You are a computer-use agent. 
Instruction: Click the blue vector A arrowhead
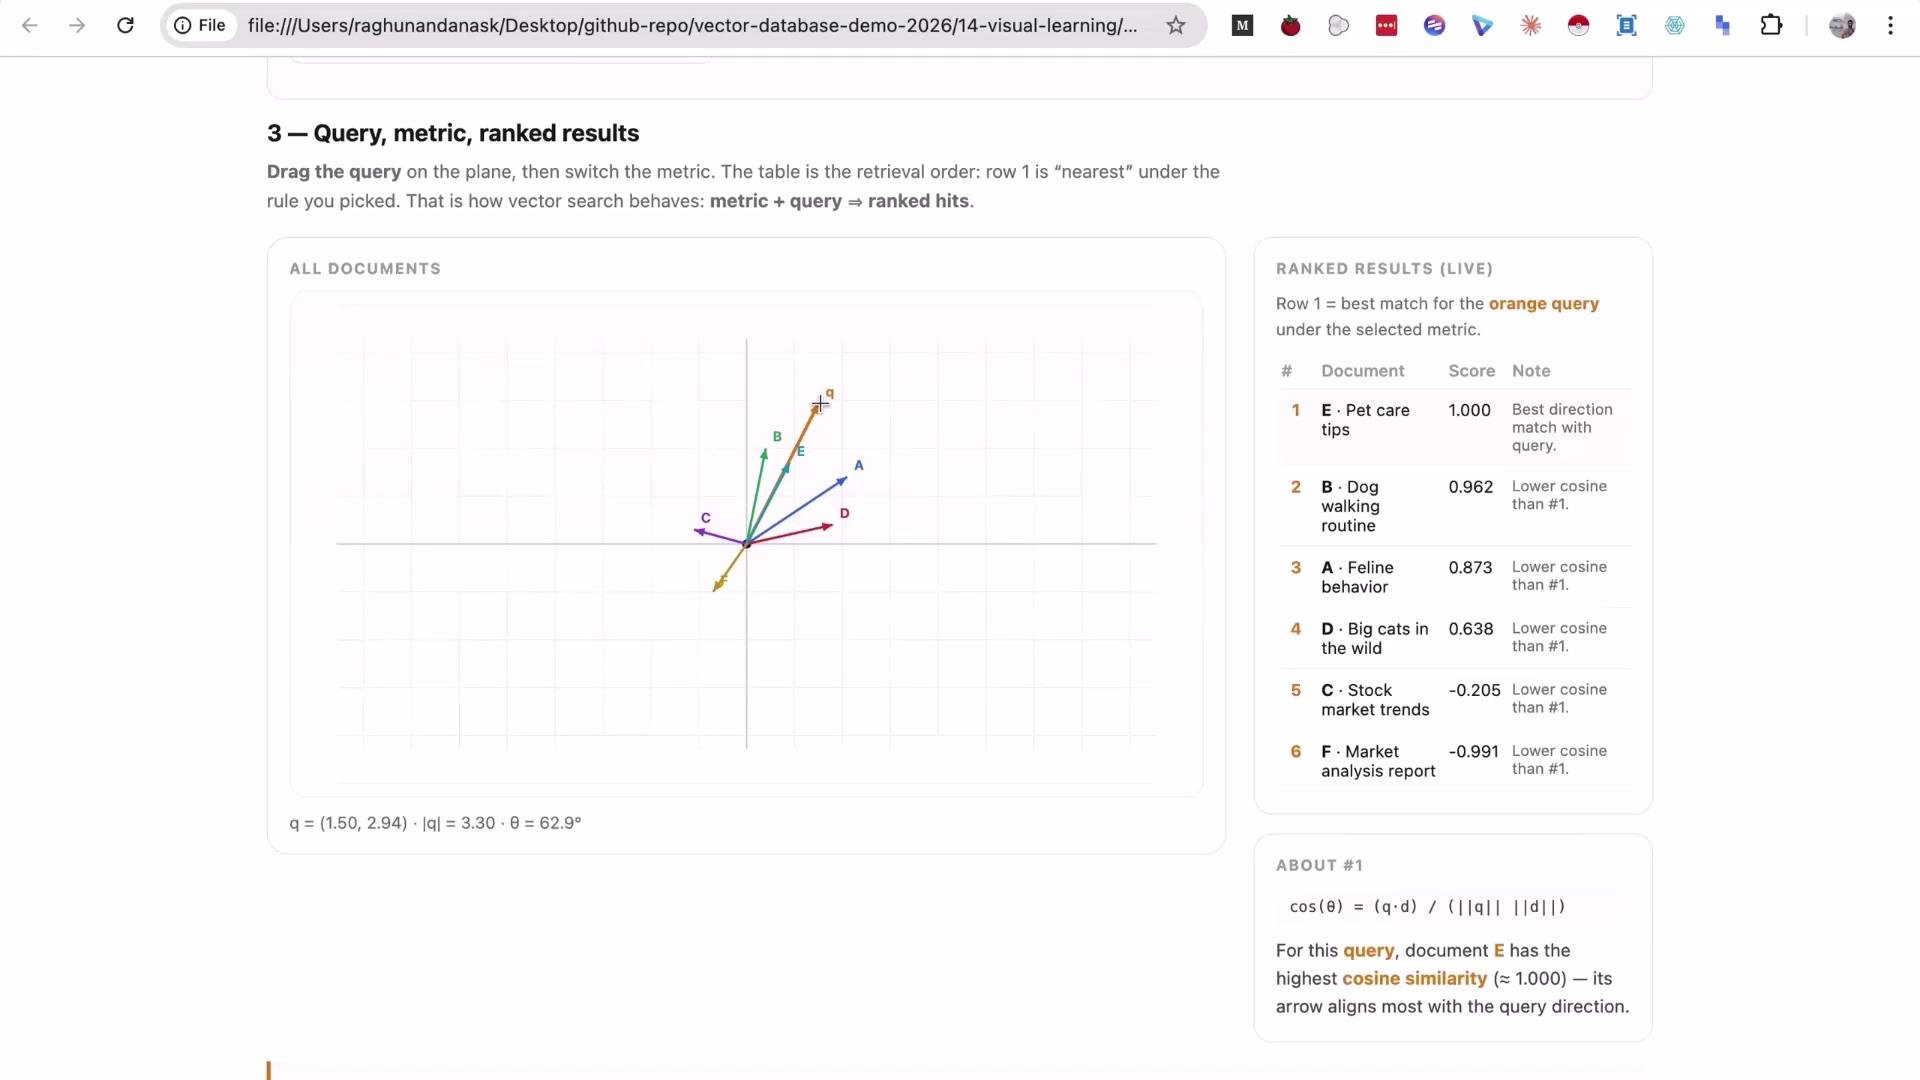coord(843,481)
